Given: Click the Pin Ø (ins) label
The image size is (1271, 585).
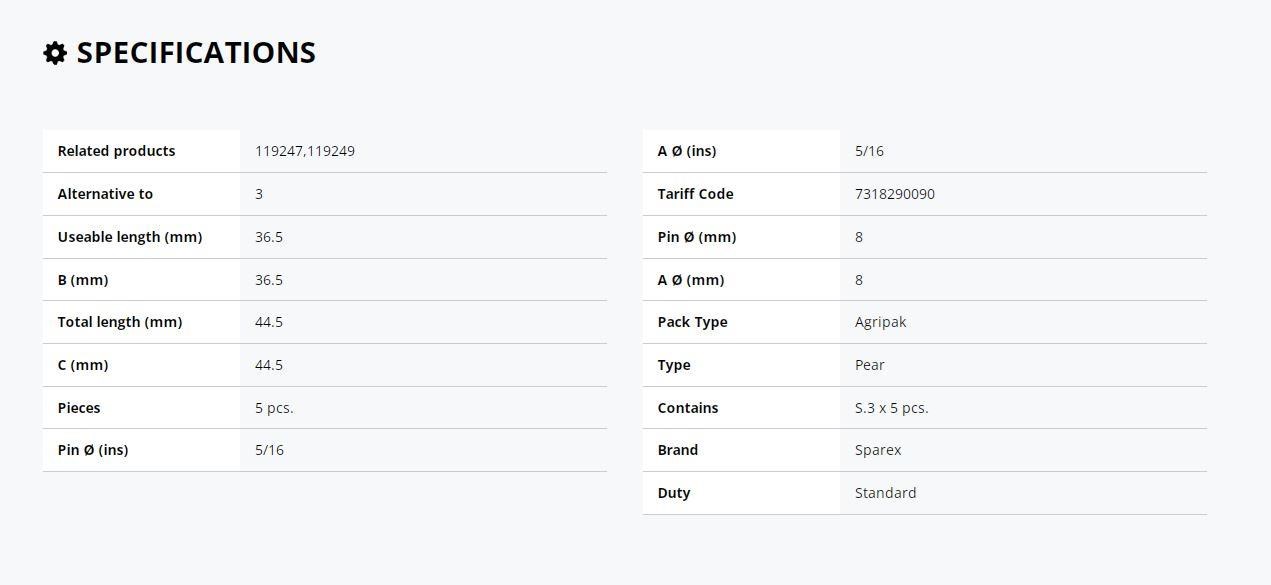Looking at the screenshot, I should [93, 450].
